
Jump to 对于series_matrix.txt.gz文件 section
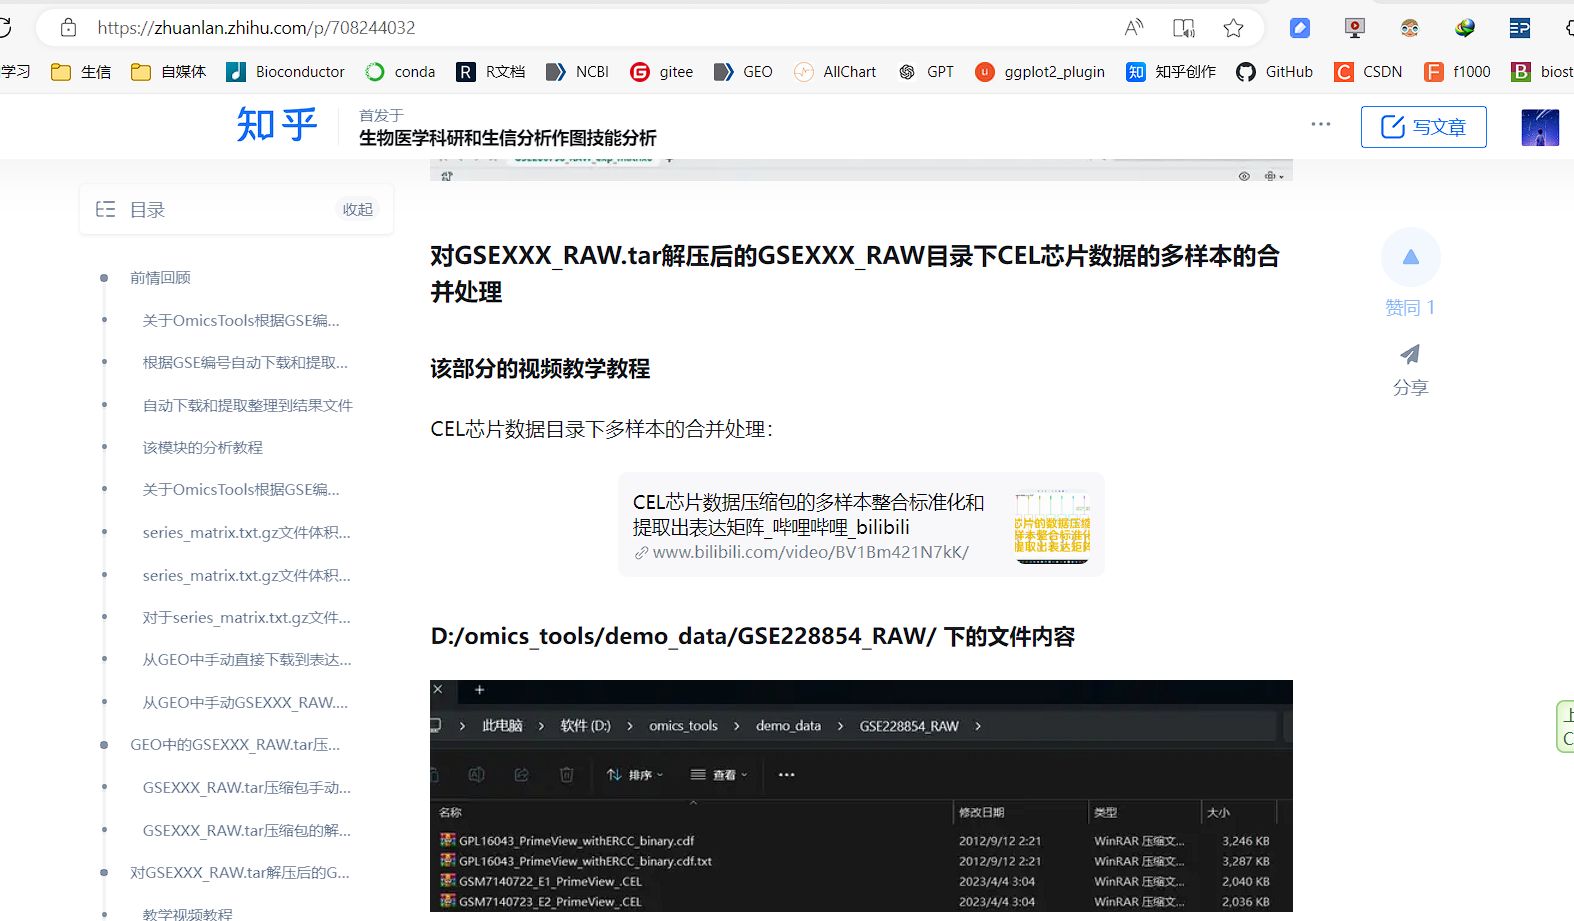[246, 618]
